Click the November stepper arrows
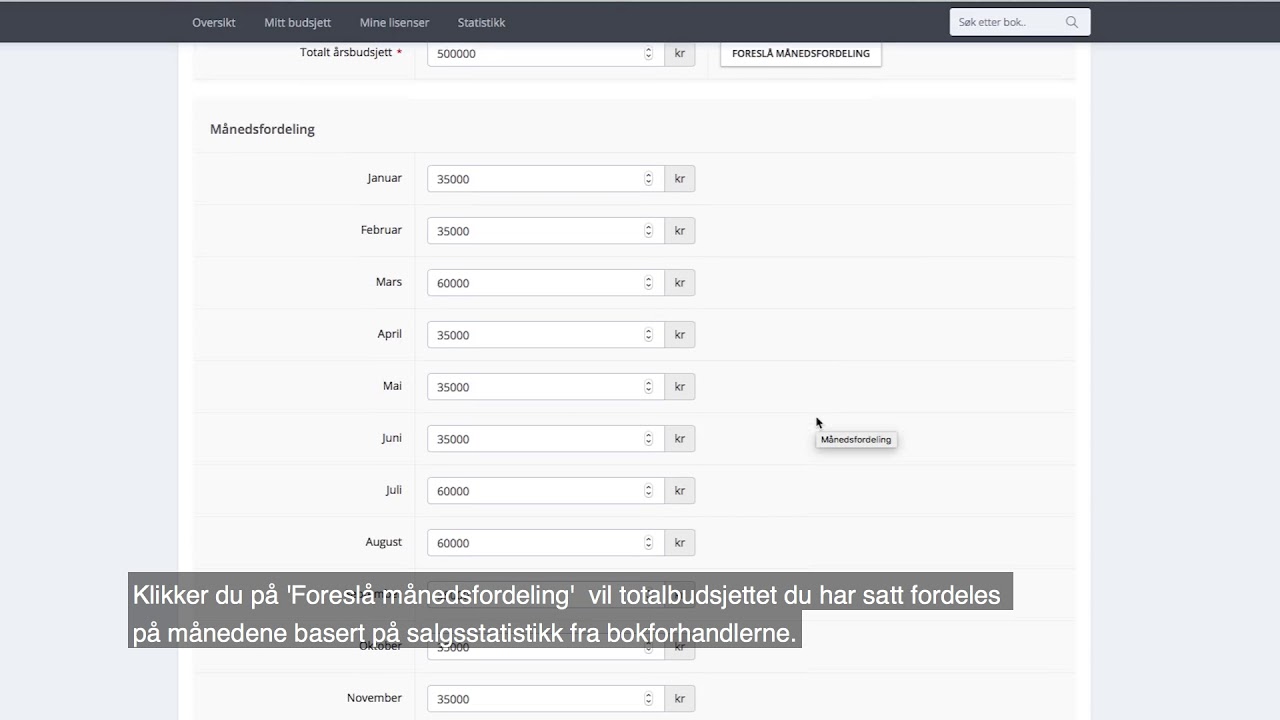 [x=648, y=699]
